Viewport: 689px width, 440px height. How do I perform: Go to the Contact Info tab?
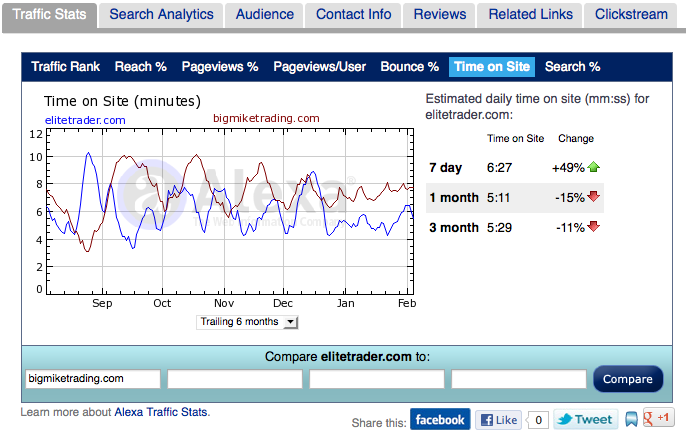pyautogui.click(x=353, y=15)
